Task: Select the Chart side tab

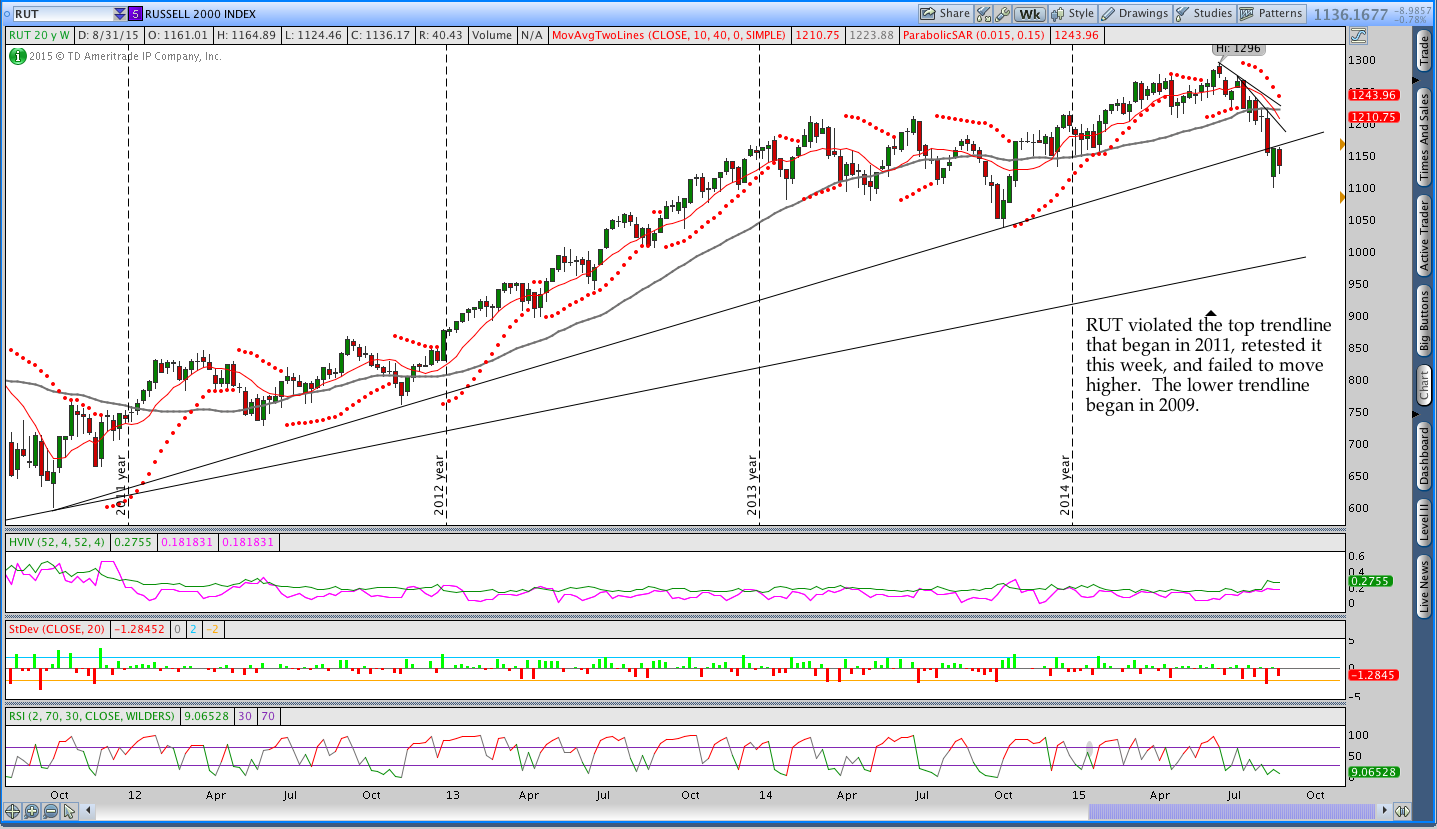Action: 1424,386
